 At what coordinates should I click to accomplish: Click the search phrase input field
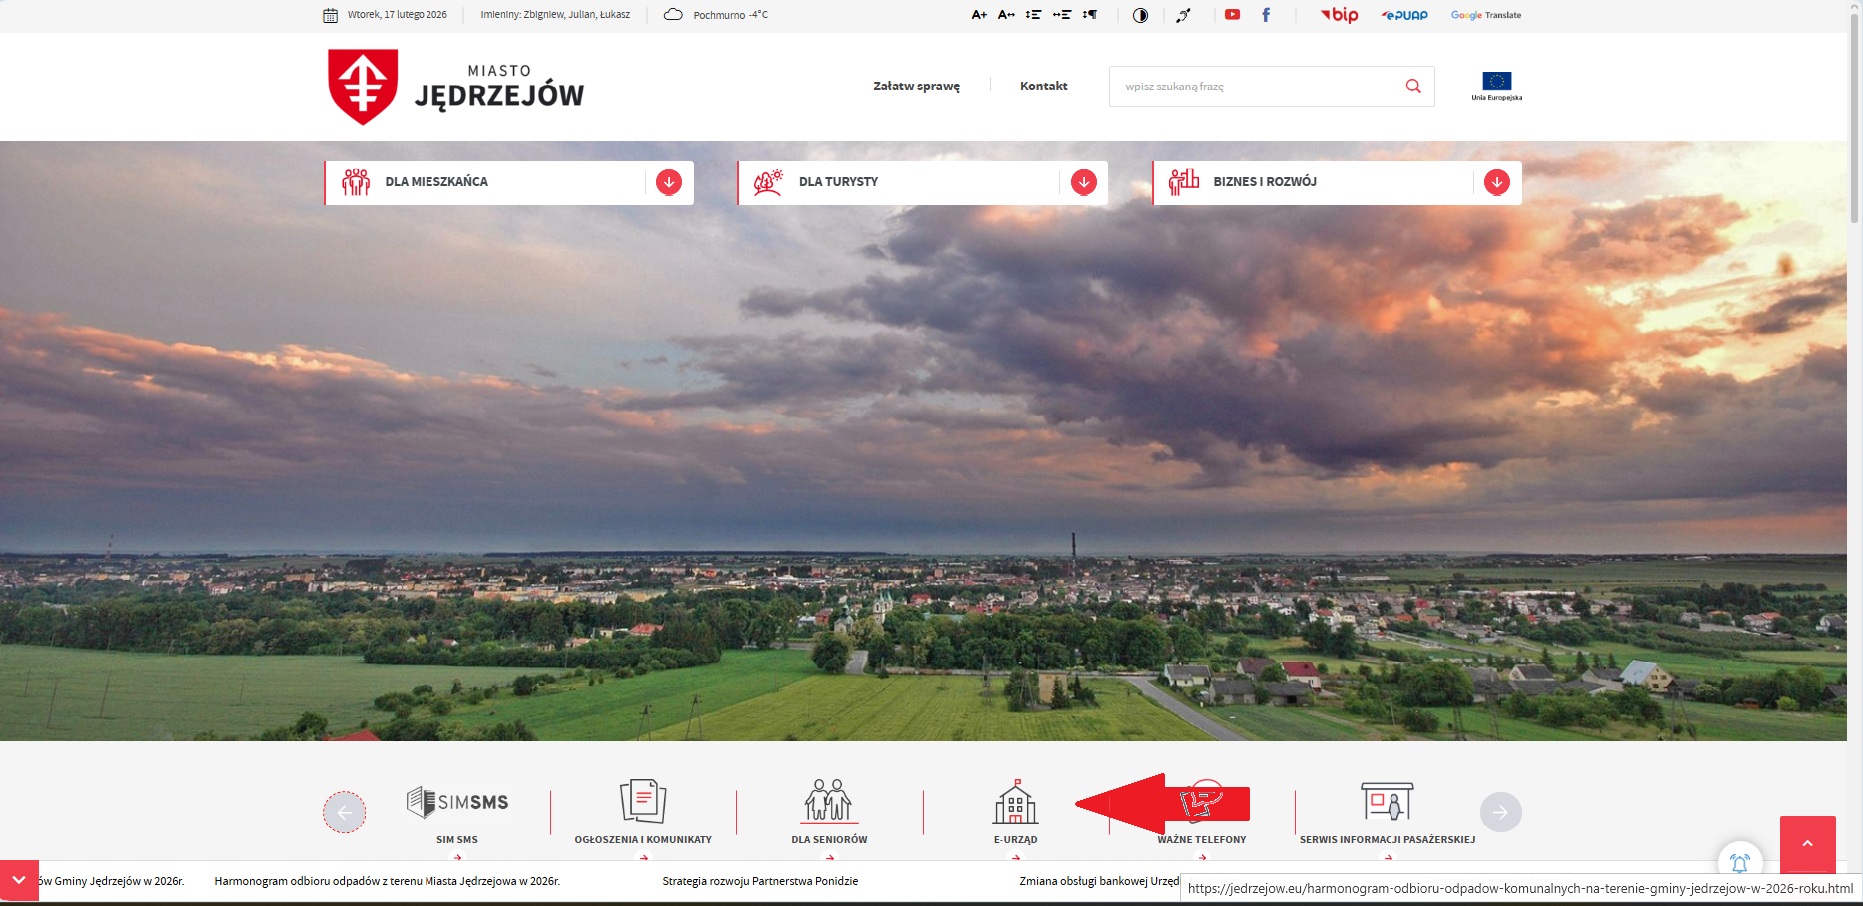(x=1255, y=87)
